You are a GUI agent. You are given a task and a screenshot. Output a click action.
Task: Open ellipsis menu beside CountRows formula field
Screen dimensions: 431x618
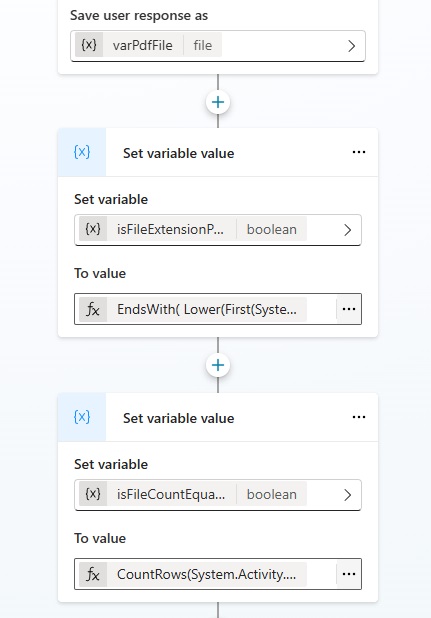tap(349, 574)
